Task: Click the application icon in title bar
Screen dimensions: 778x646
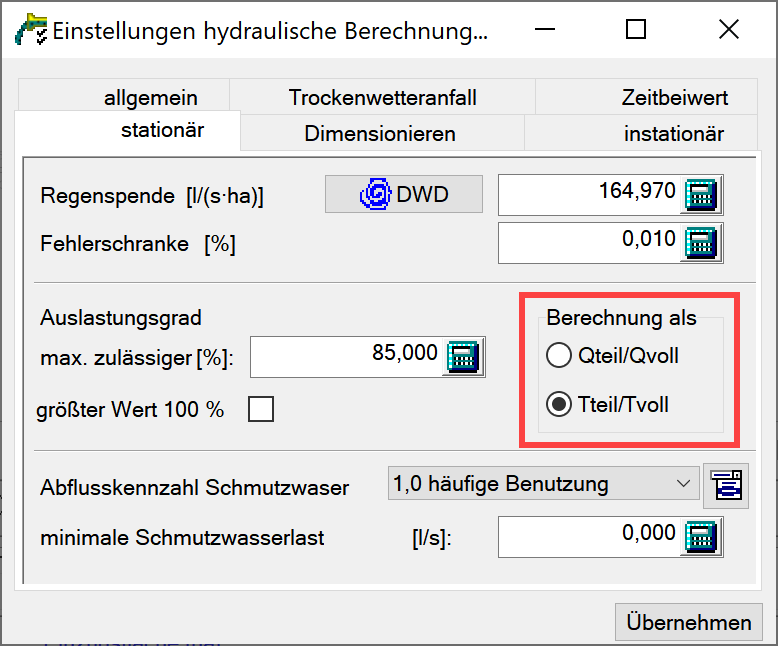Action: tap(29, 30)
